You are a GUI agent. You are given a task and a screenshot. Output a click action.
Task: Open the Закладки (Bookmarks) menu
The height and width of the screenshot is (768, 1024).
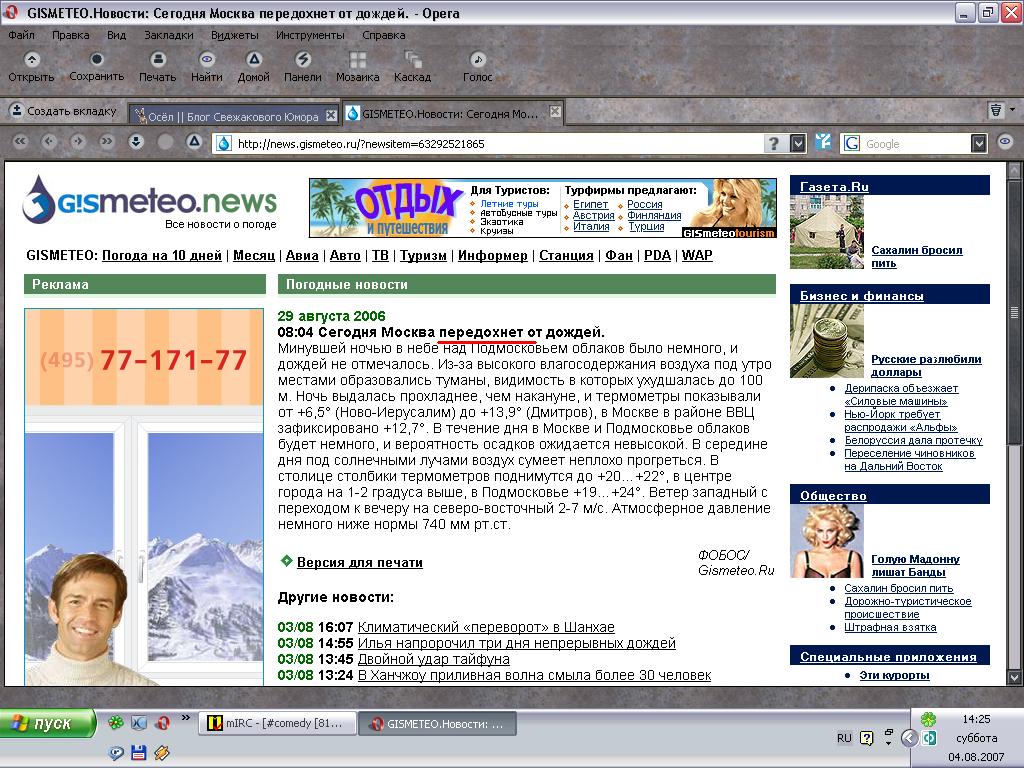pos(169,34)
